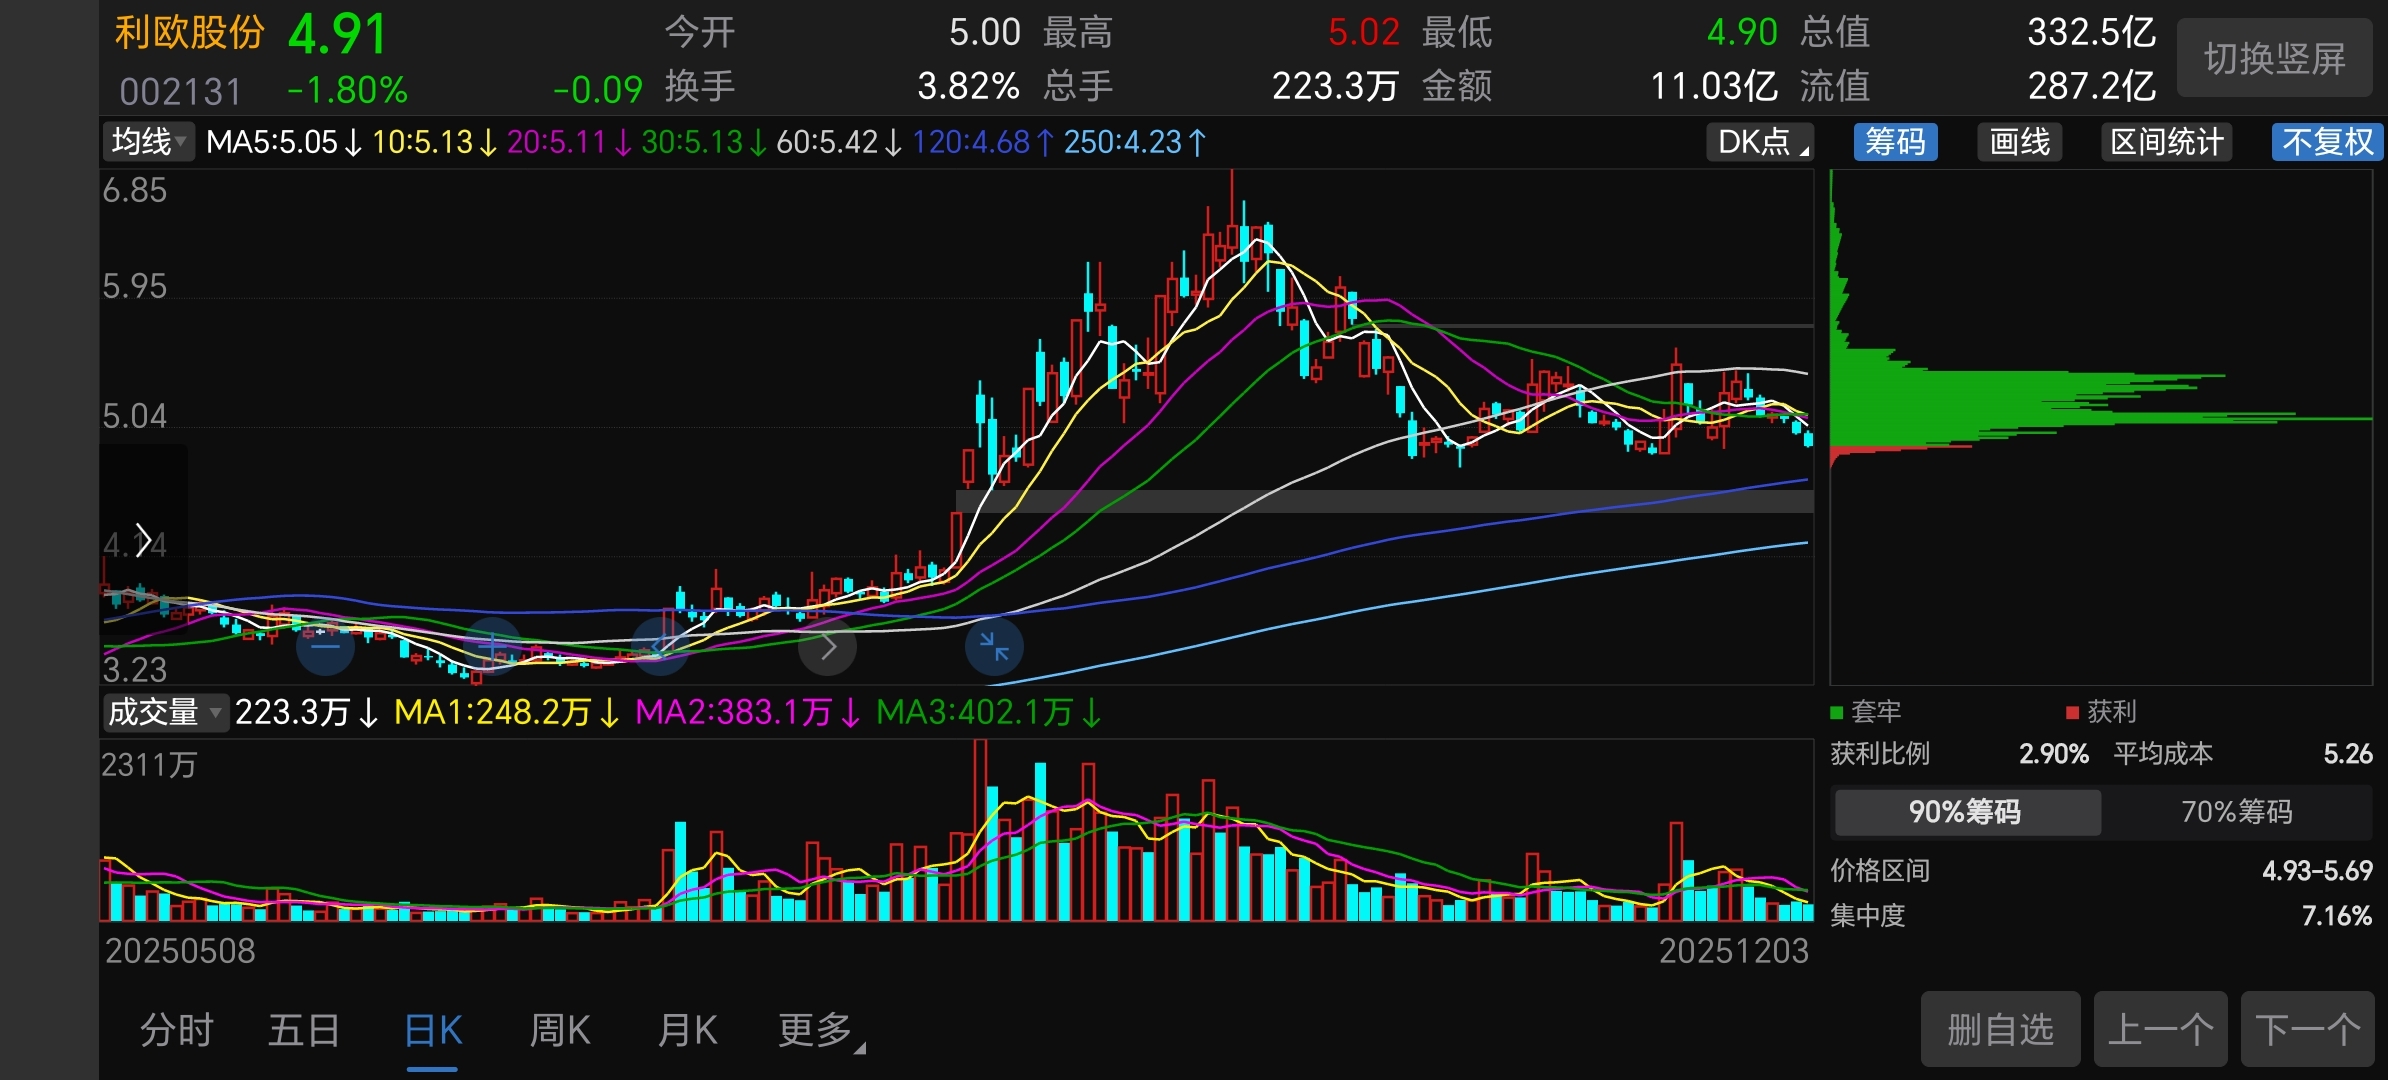Image resolution: width=2388 pixels, height=1080 pixels.
Task: Activate the 画线 drawing tool
Action: coord(2019,142)
